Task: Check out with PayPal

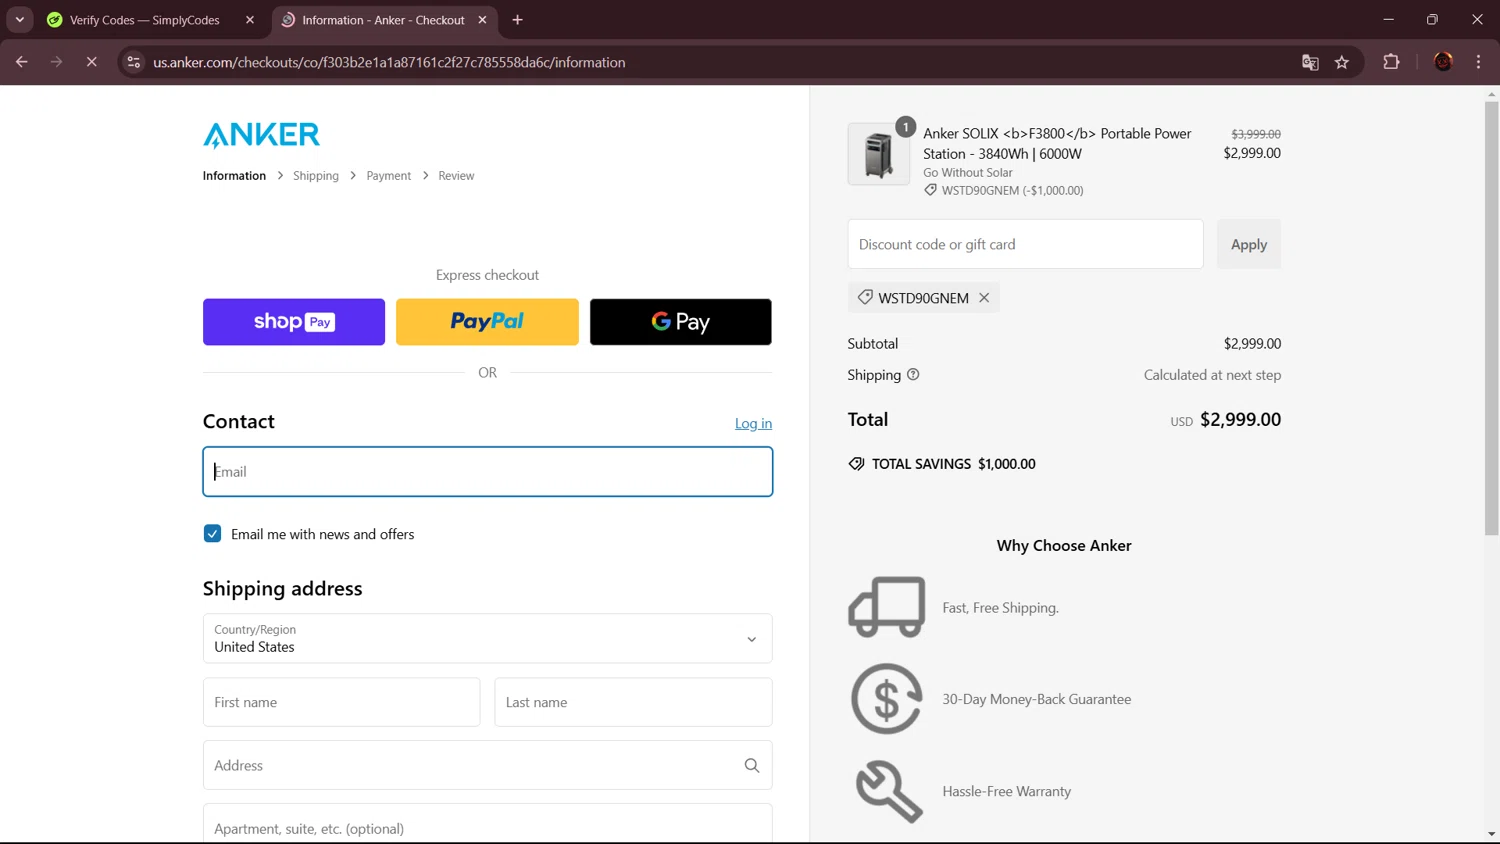Action: coord(487,322)
